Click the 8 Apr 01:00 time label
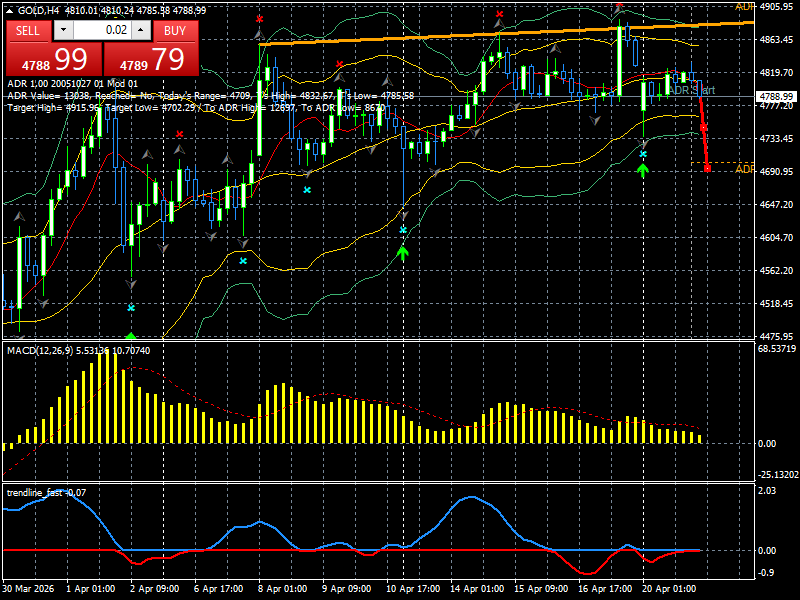The width and height of the screenshot is (800, 600). pos(283,588)
